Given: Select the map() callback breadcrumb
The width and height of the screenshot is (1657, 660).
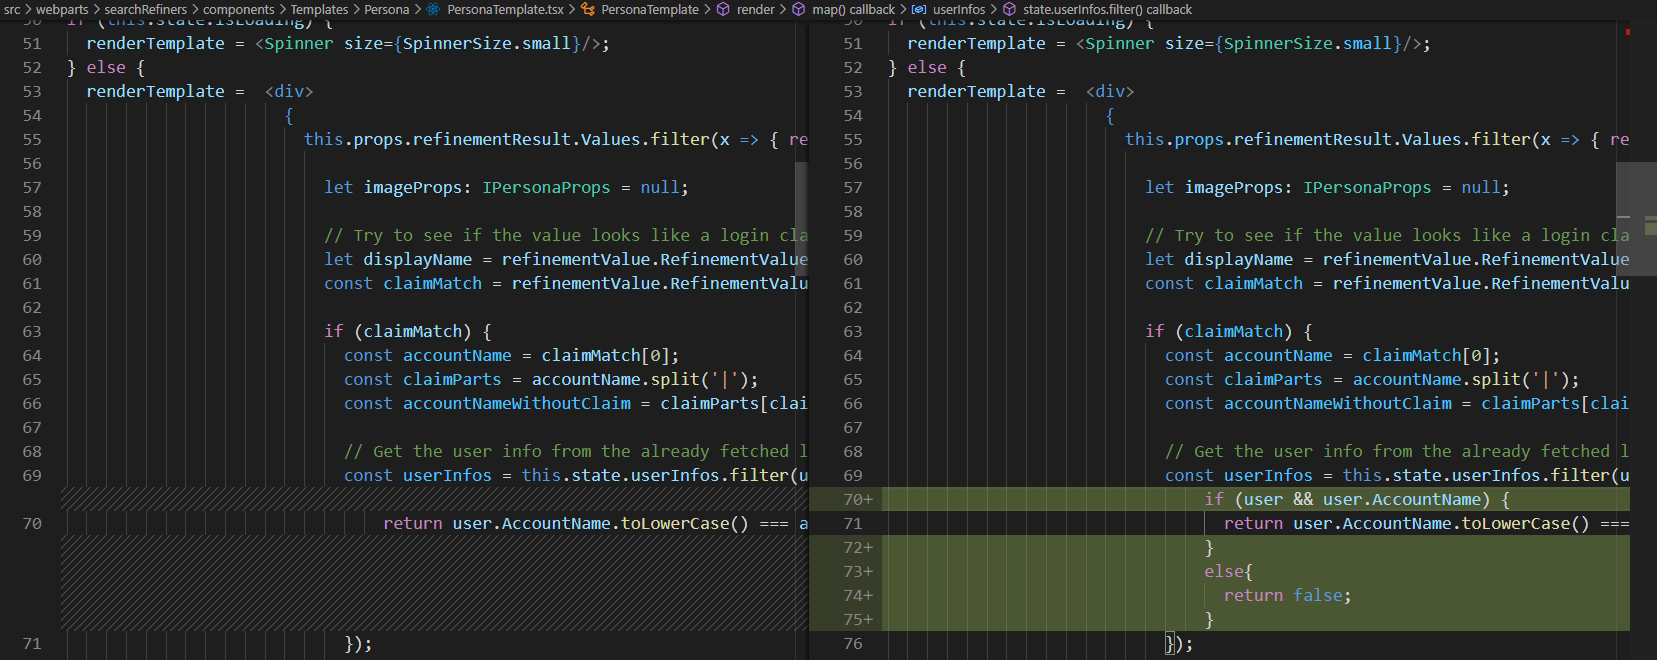Looking at the screenshot, I should (x=853, y=9).
